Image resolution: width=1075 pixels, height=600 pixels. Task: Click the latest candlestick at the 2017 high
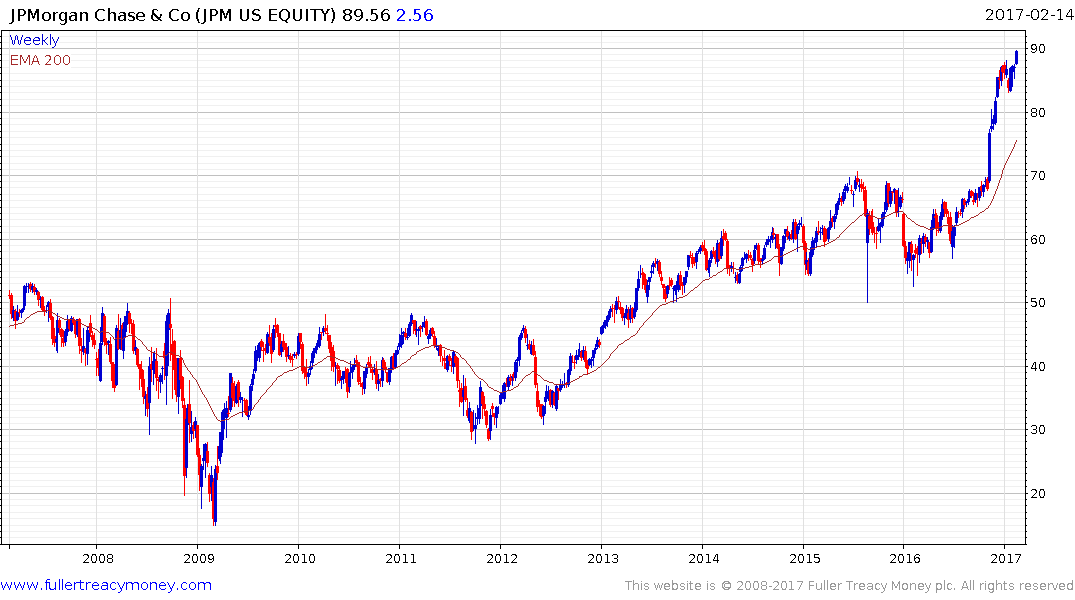(x=1016, y=57)
